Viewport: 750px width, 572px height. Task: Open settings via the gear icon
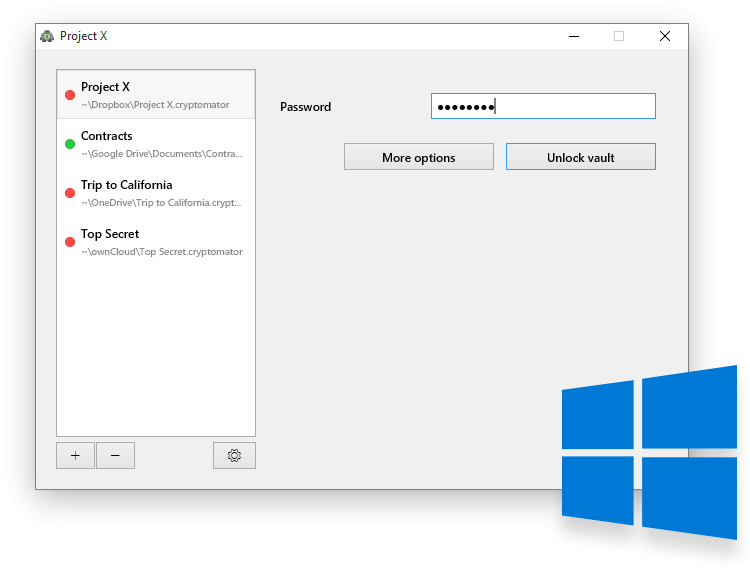(x=234, y=456)
